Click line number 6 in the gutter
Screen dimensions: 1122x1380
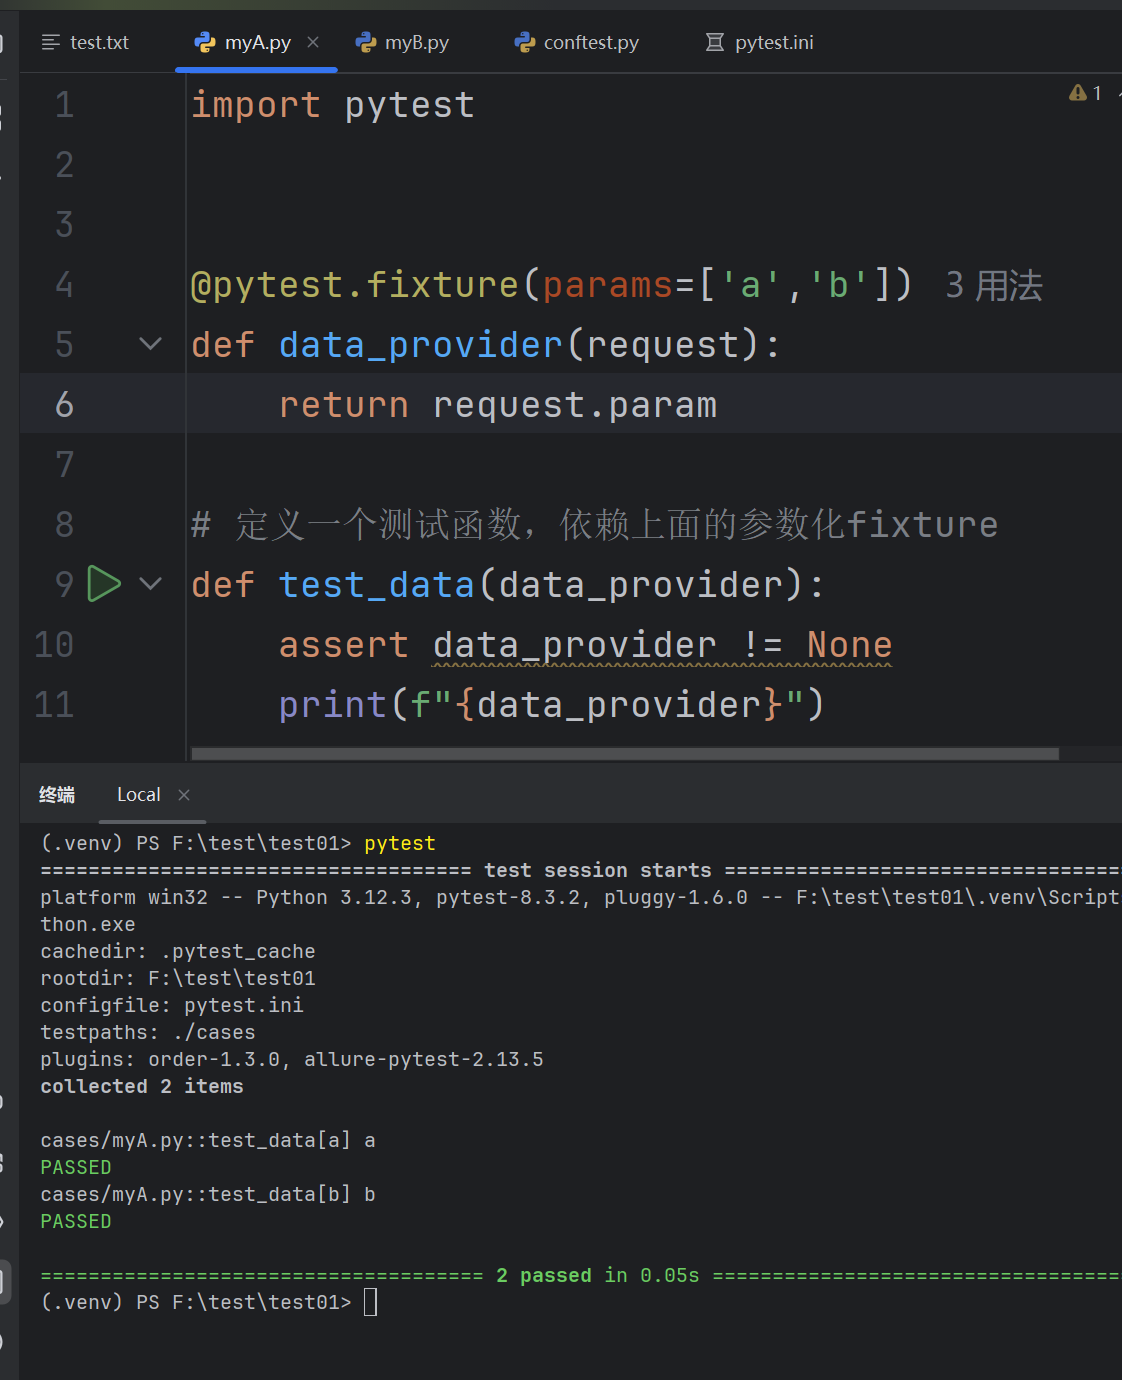[64, 405]
